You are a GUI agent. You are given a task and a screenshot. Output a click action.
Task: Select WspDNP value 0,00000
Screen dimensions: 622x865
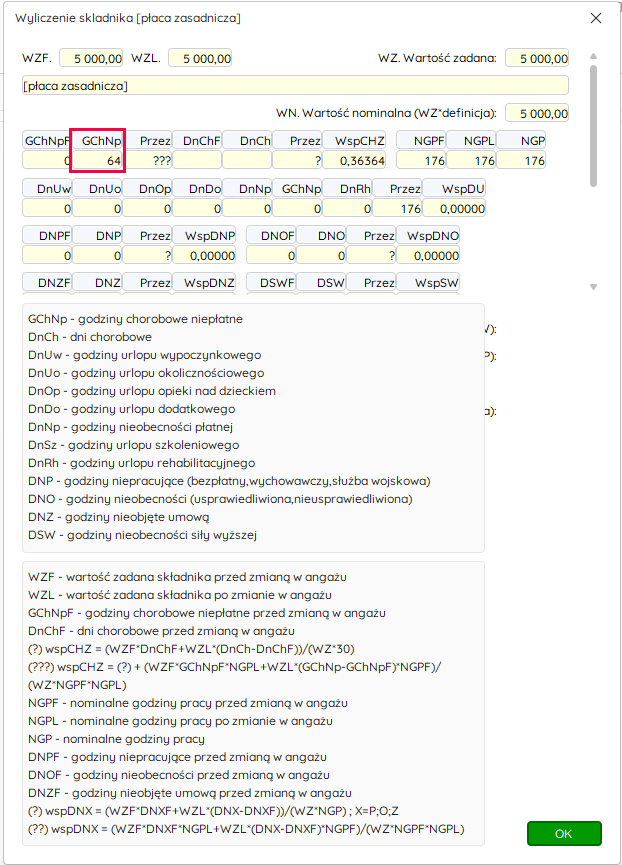pyautogui.click(x=204, y=255)
